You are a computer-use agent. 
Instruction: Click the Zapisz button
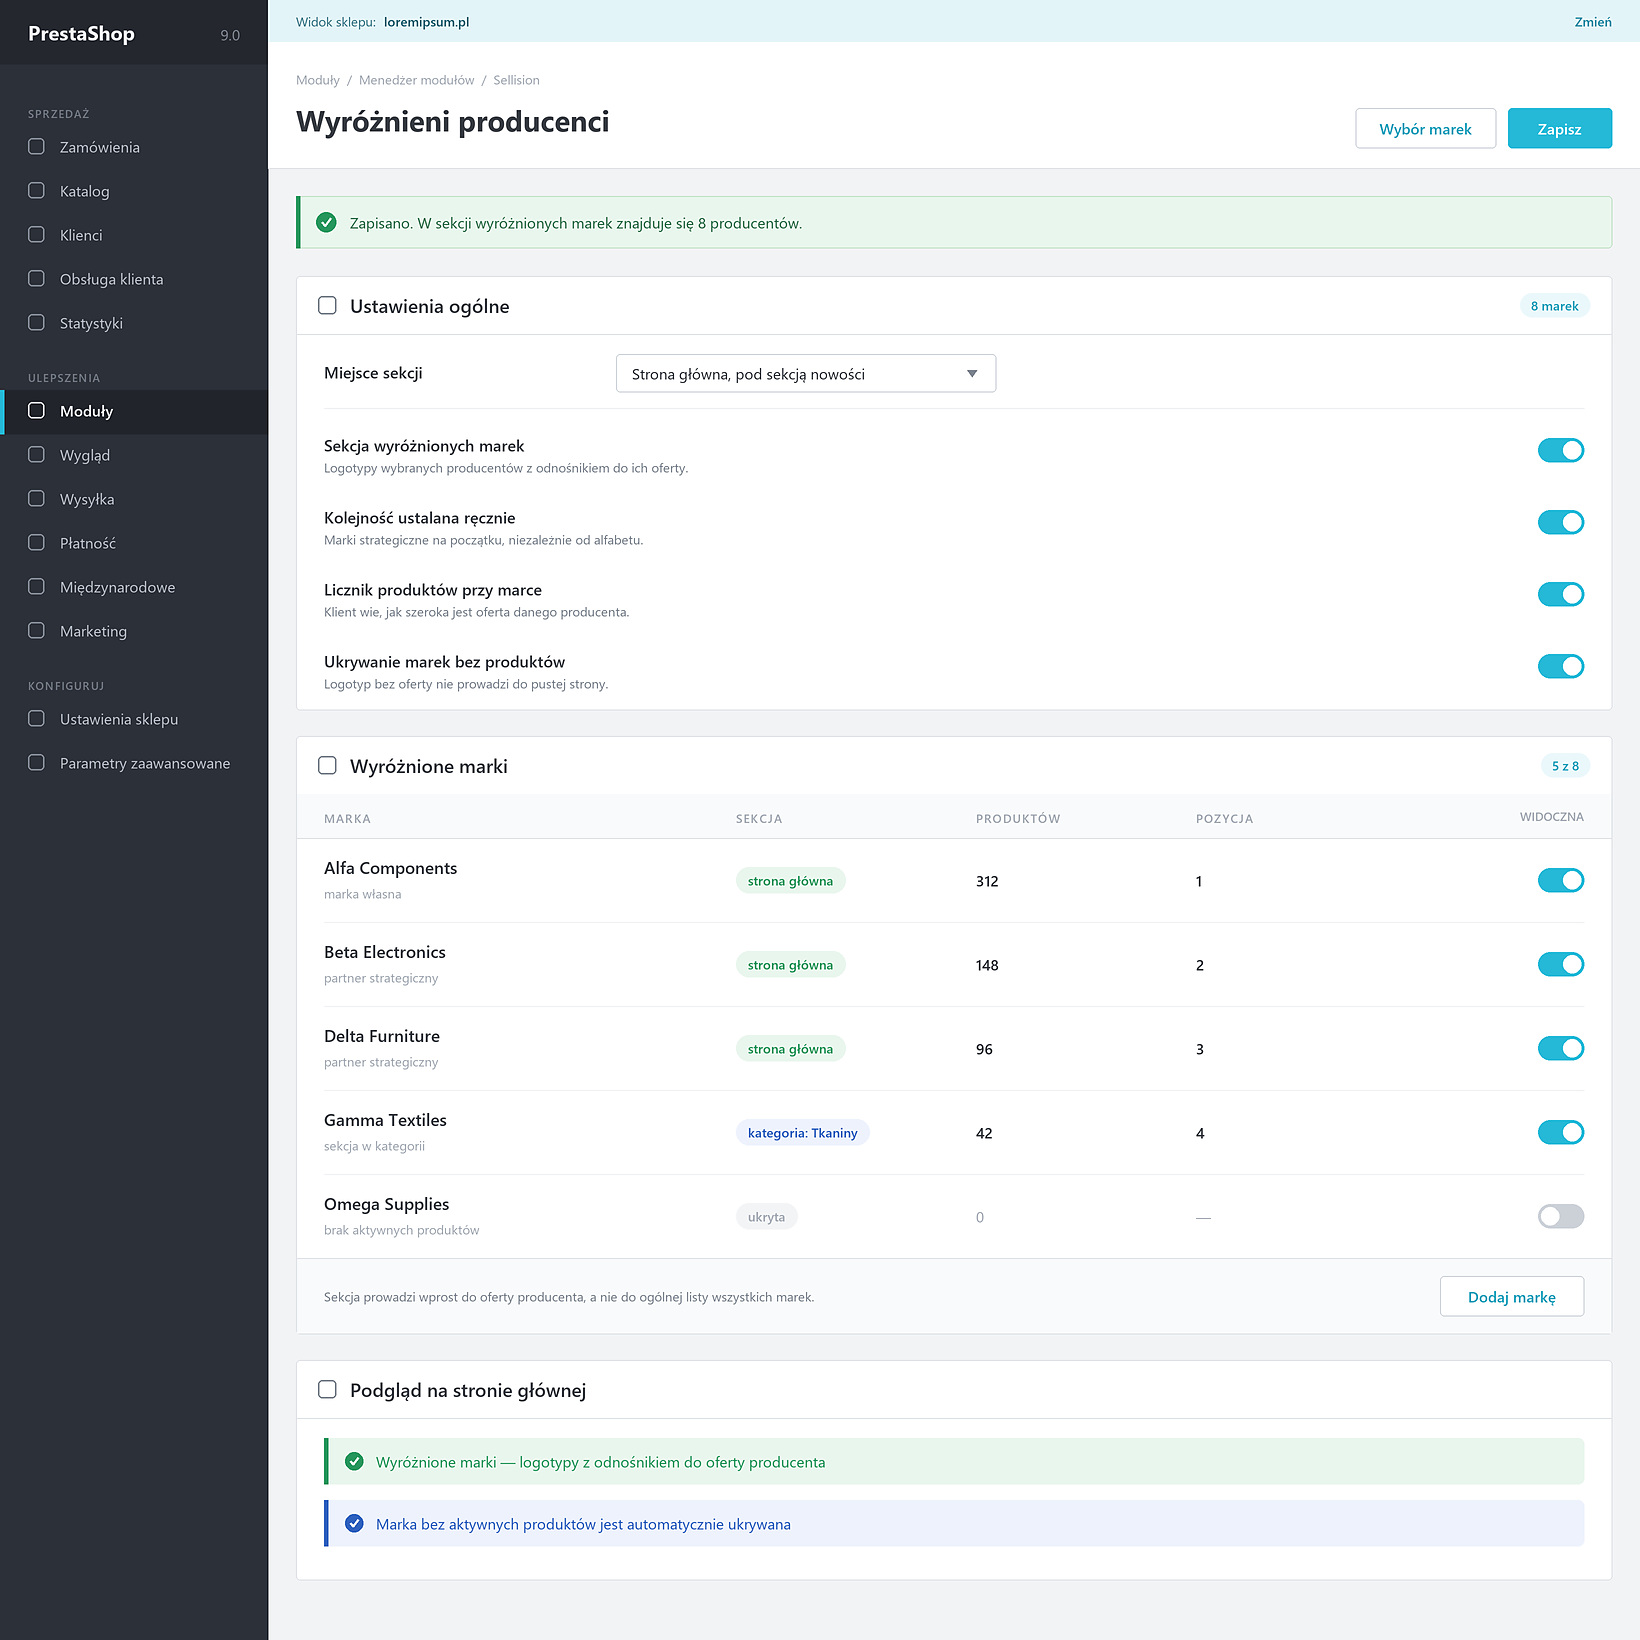pos(1560,129)
